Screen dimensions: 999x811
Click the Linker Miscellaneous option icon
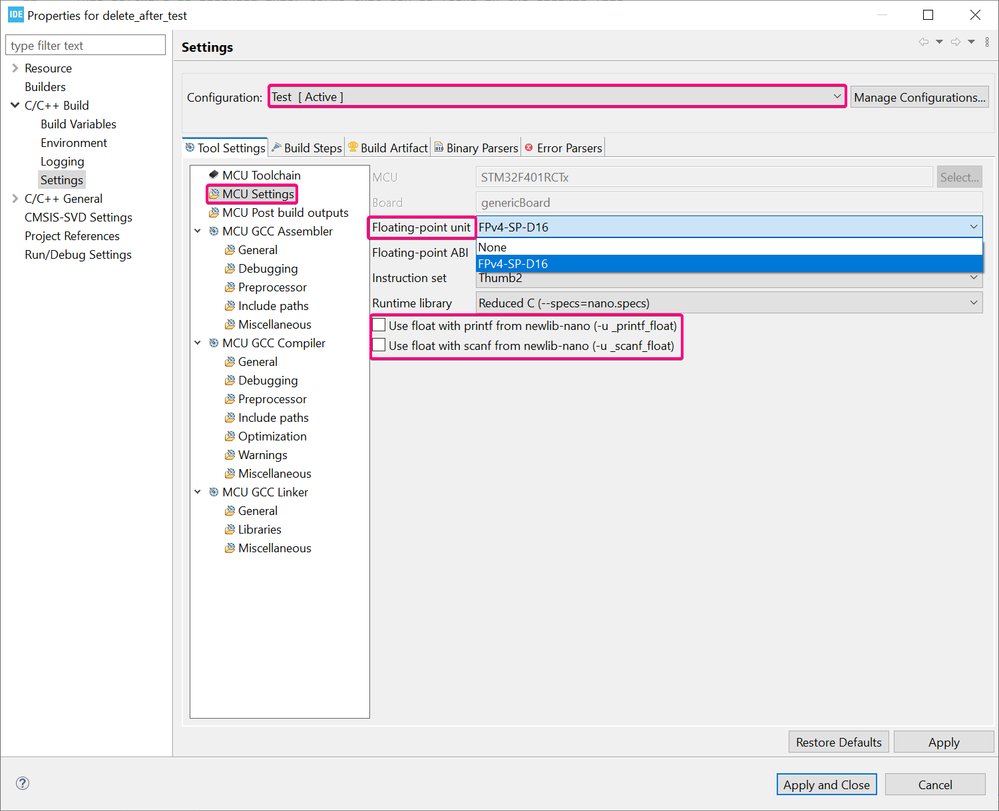230,548
